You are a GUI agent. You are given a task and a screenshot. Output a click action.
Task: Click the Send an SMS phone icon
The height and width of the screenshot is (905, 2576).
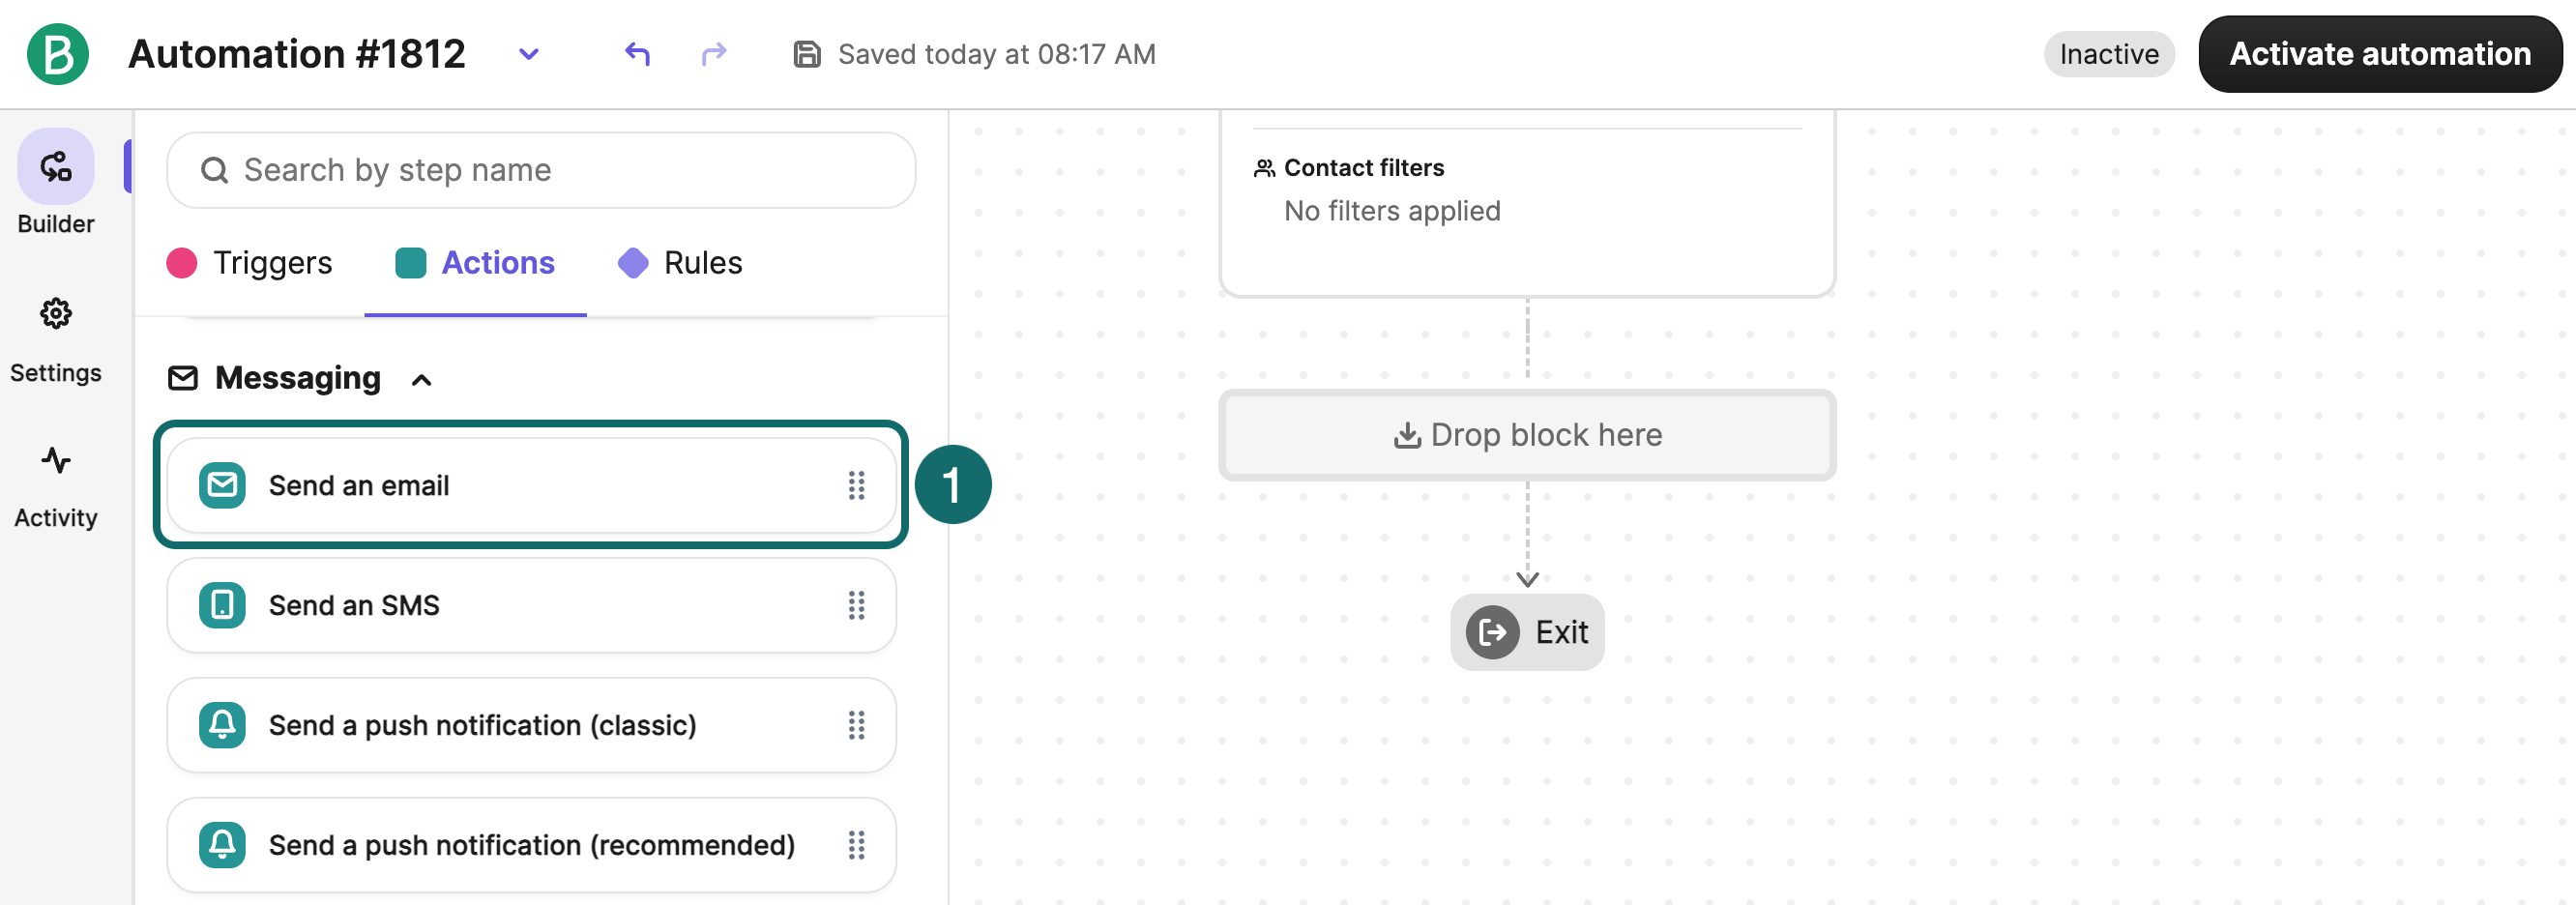tap(222, 606)
